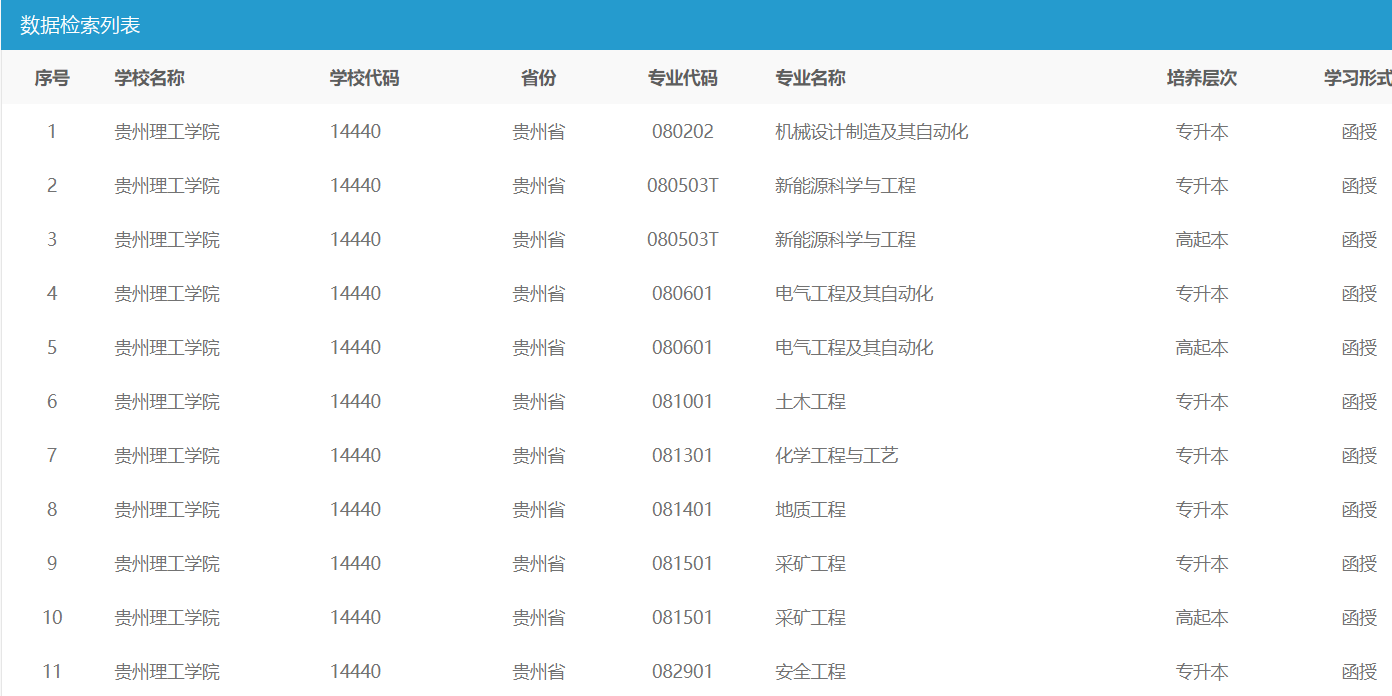The width and height of the screenshot is (1392, 696).
Task: Select major code 081401
Action: [x=683, y=510]
